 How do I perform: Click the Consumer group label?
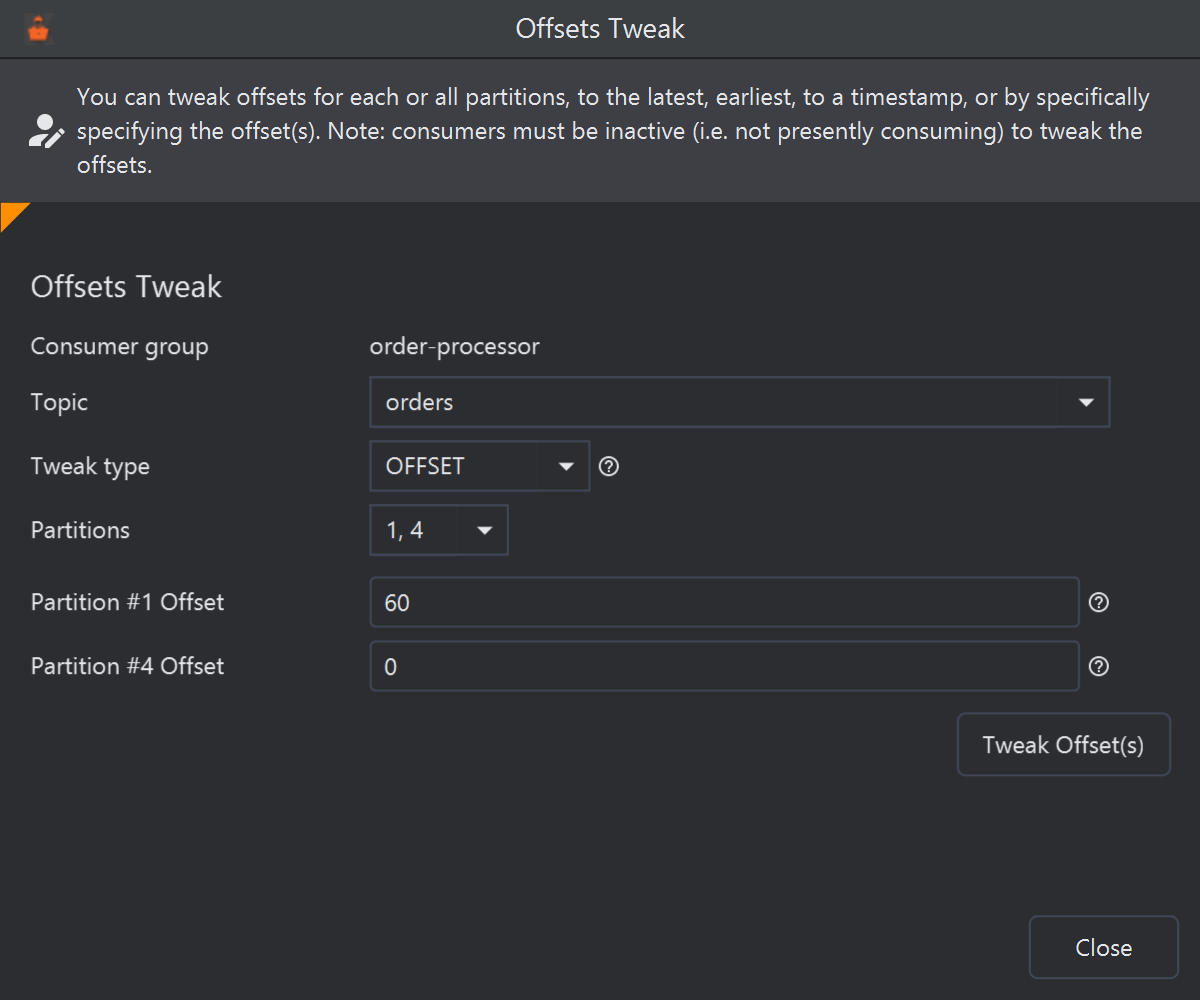click(120, 347)
